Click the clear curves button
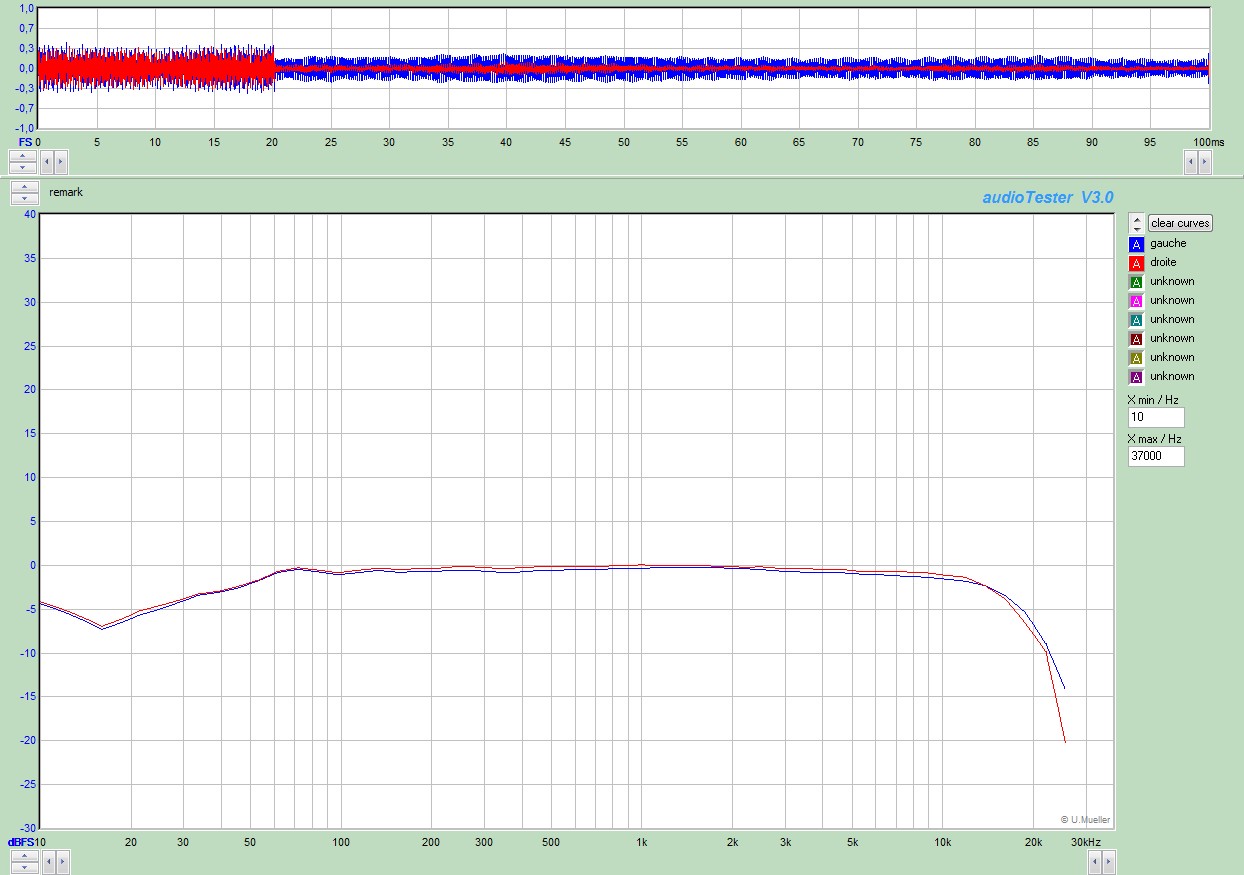 click(1180, 223)
